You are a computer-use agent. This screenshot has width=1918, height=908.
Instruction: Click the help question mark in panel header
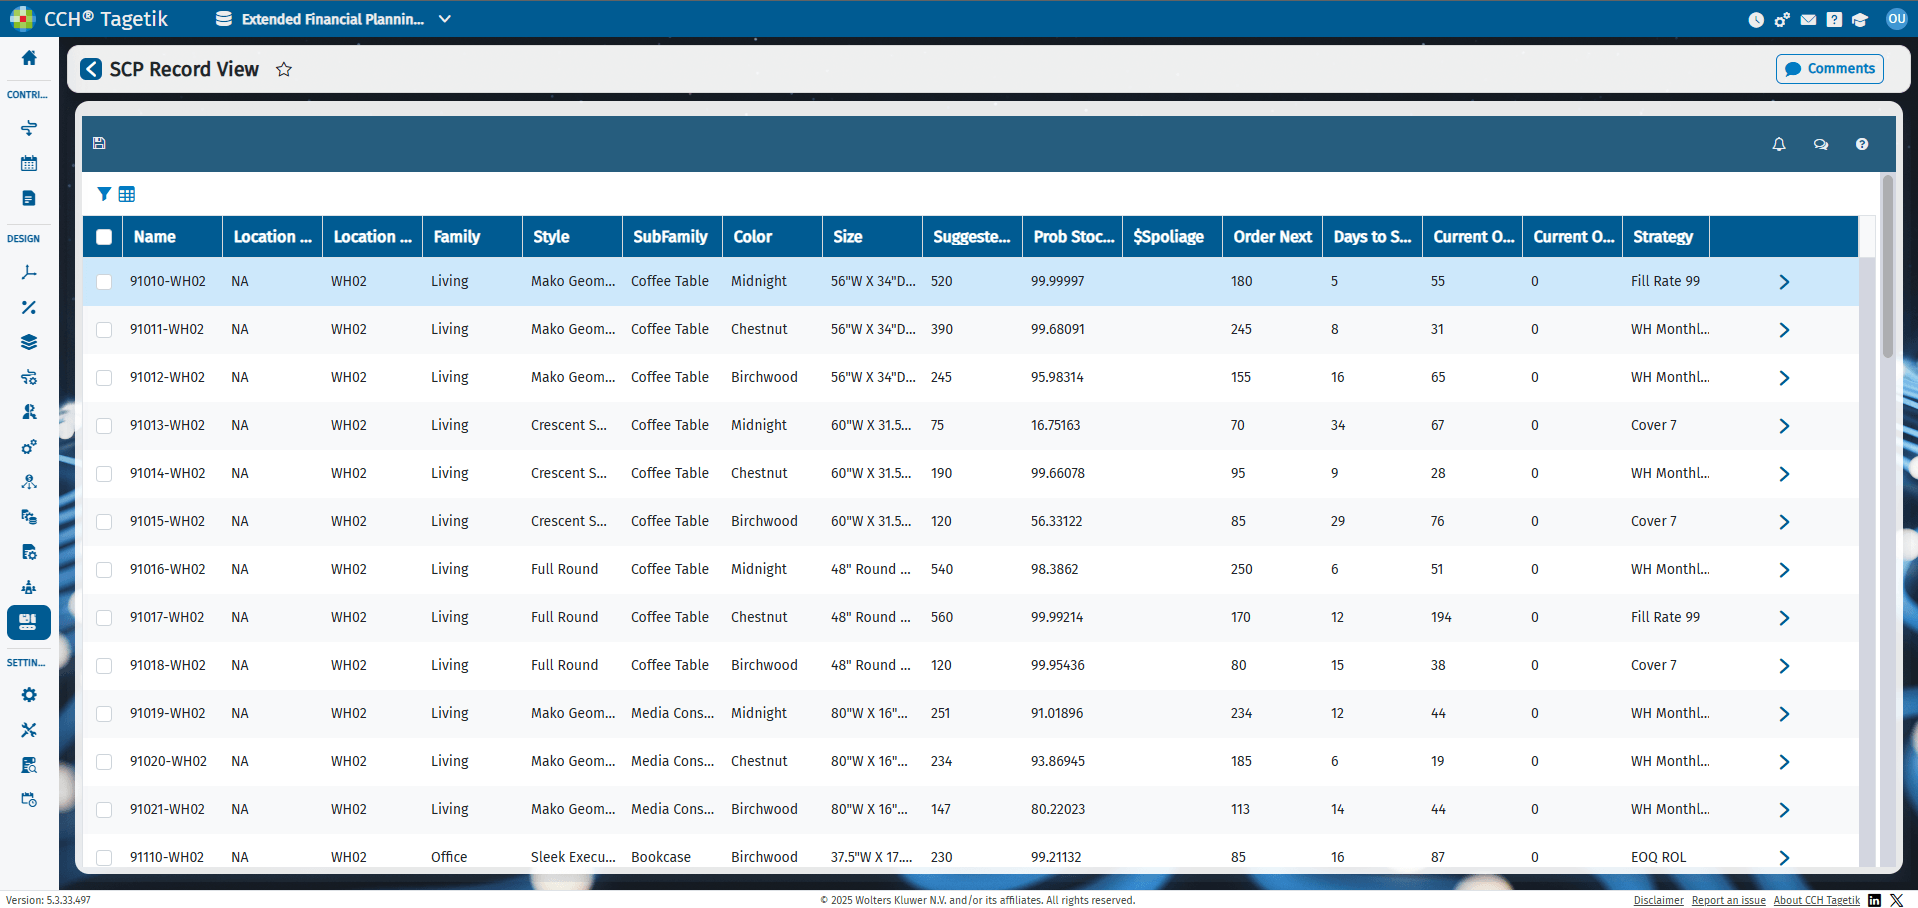(x=1862, y=144)
